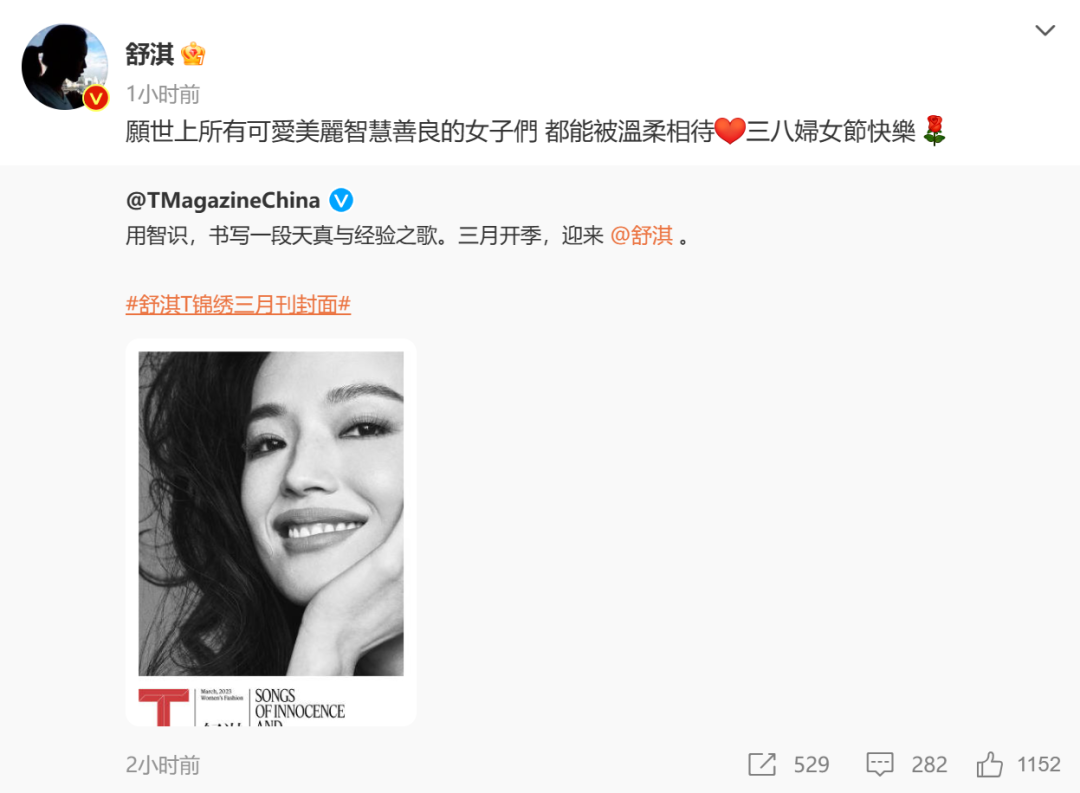This screenshot has height=793, width=1080.
Task: Click the 1小时前 post timestamp
Action: (x=163, y=94)
